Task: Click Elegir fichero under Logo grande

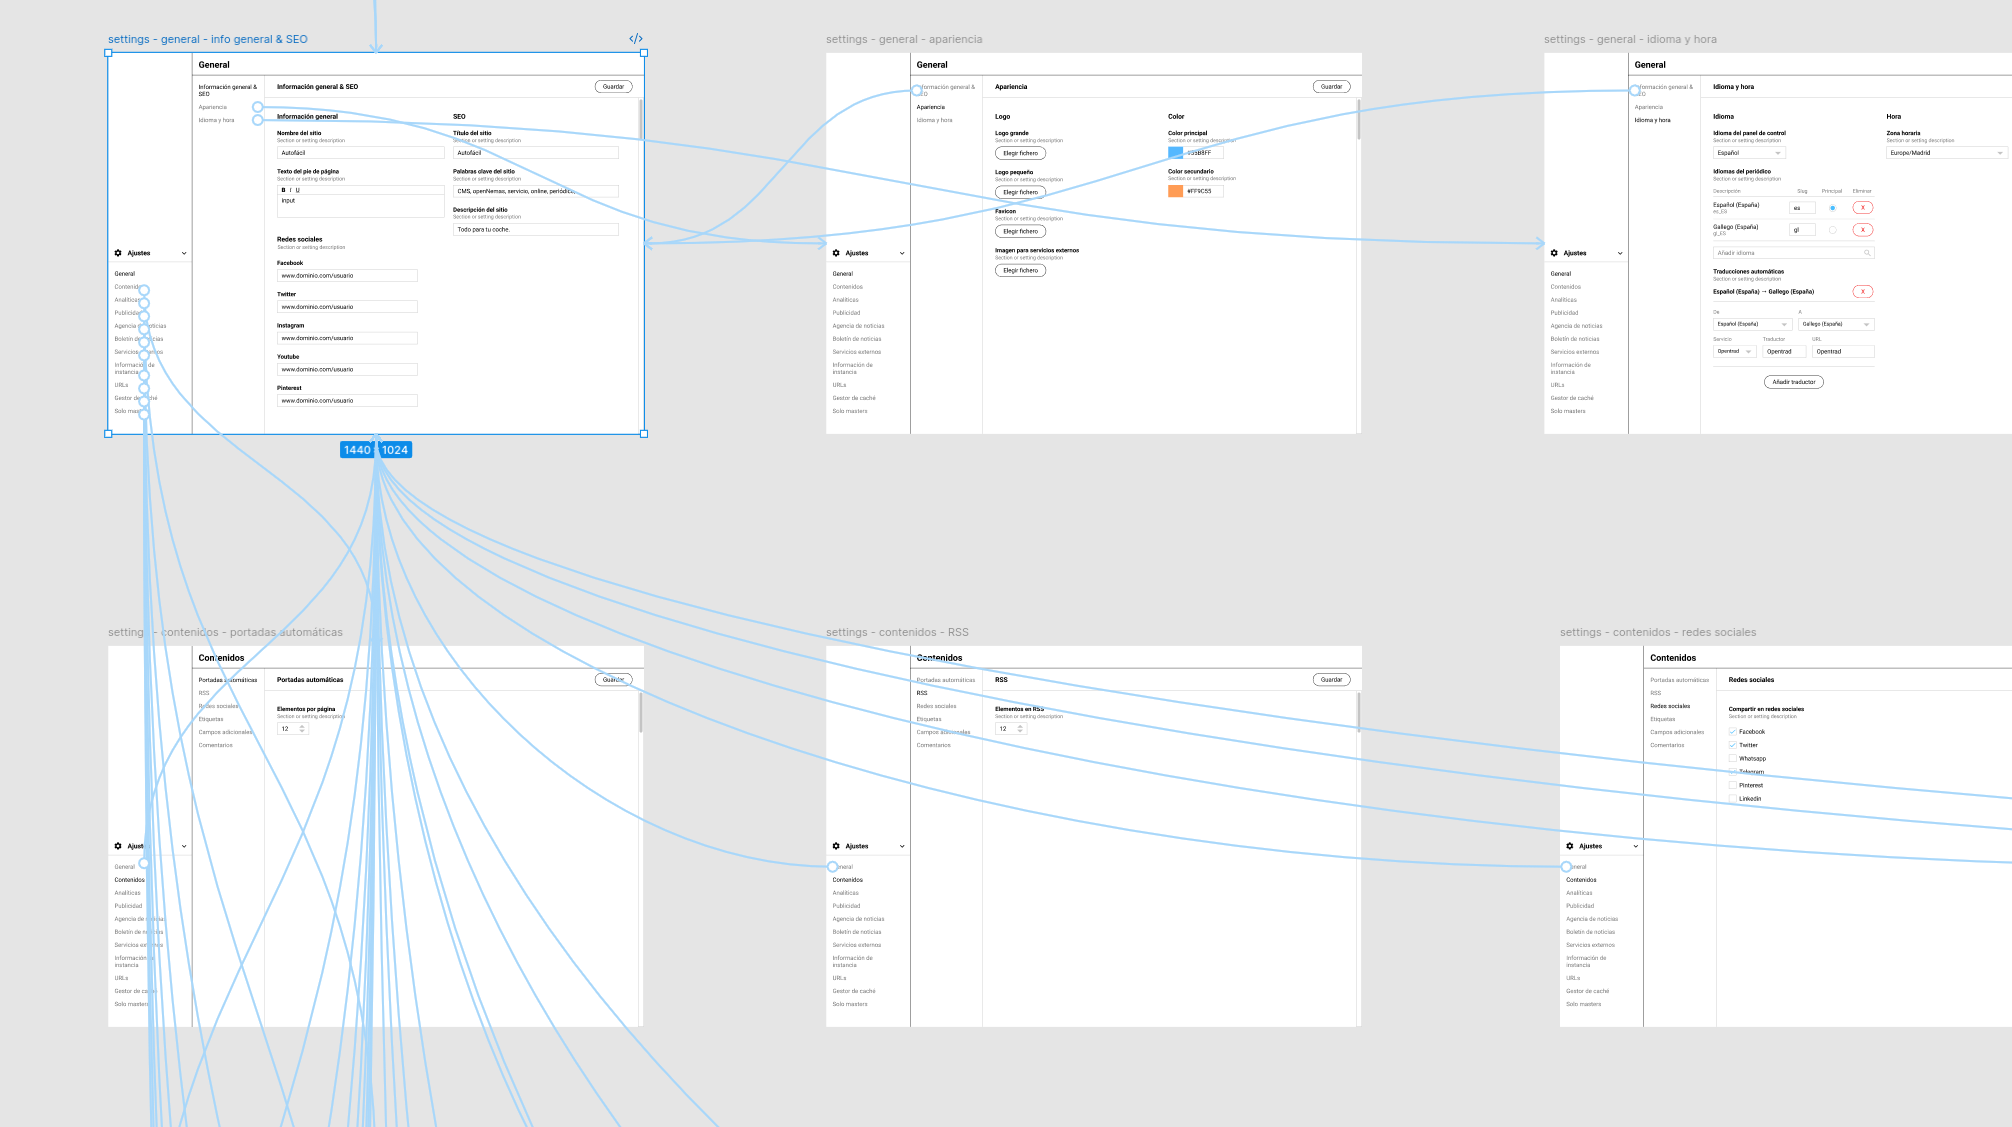Action: tap(1020, 153)
